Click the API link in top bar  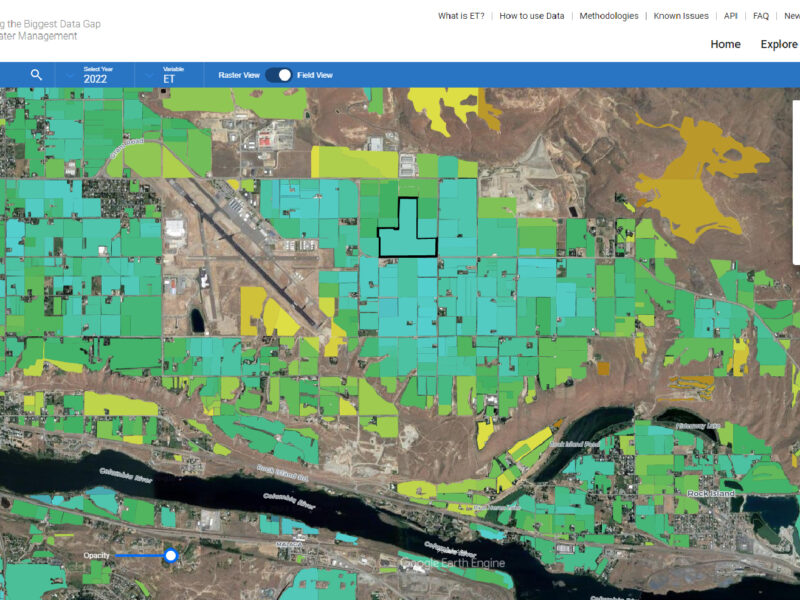(x=730, y=16)
